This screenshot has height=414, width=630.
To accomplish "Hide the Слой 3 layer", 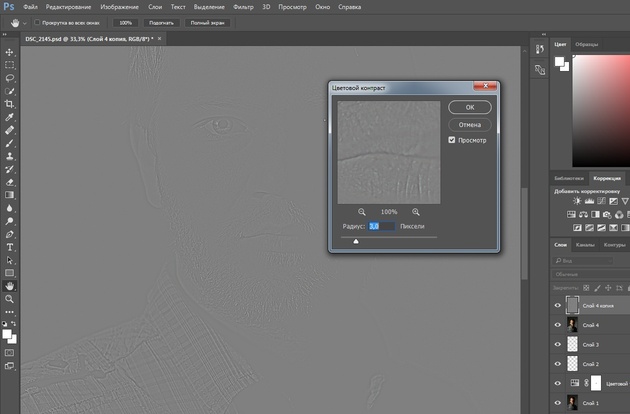I will pyautogui.click(x=558, y=344).
